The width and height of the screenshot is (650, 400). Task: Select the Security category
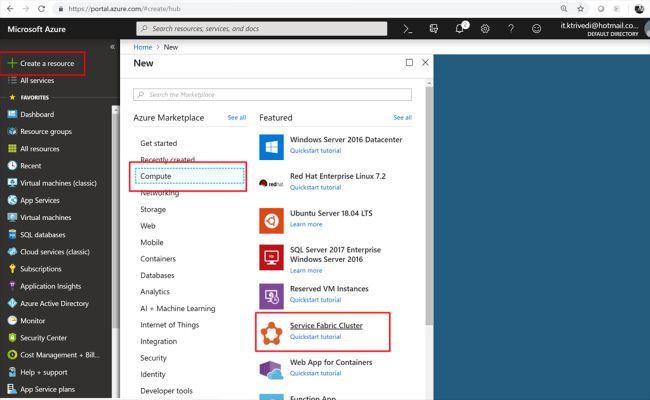point(153,358)
